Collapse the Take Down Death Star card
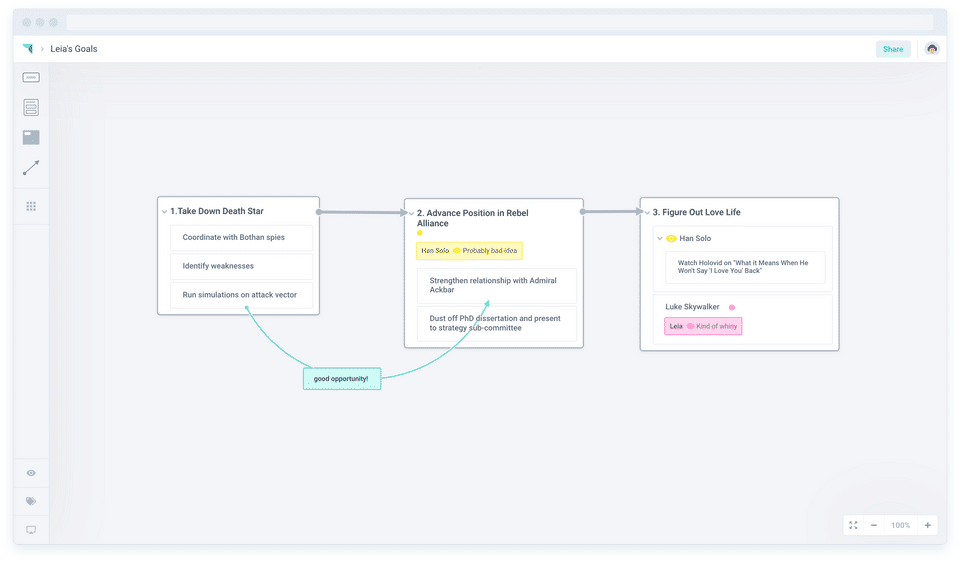This screenshot has height=562, width=960. click(164, 212)
